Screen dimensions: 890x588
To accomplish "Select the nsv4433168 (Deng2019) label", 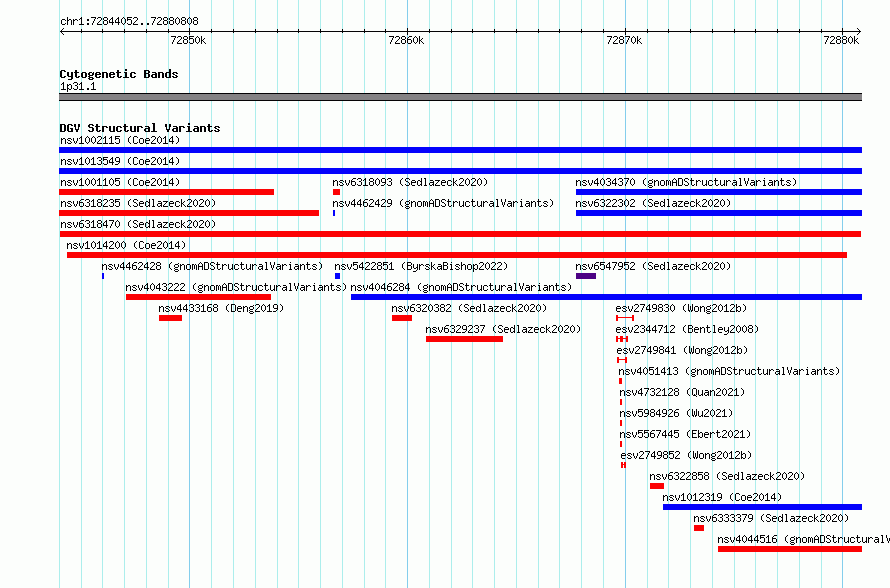I will click(221, 308).
